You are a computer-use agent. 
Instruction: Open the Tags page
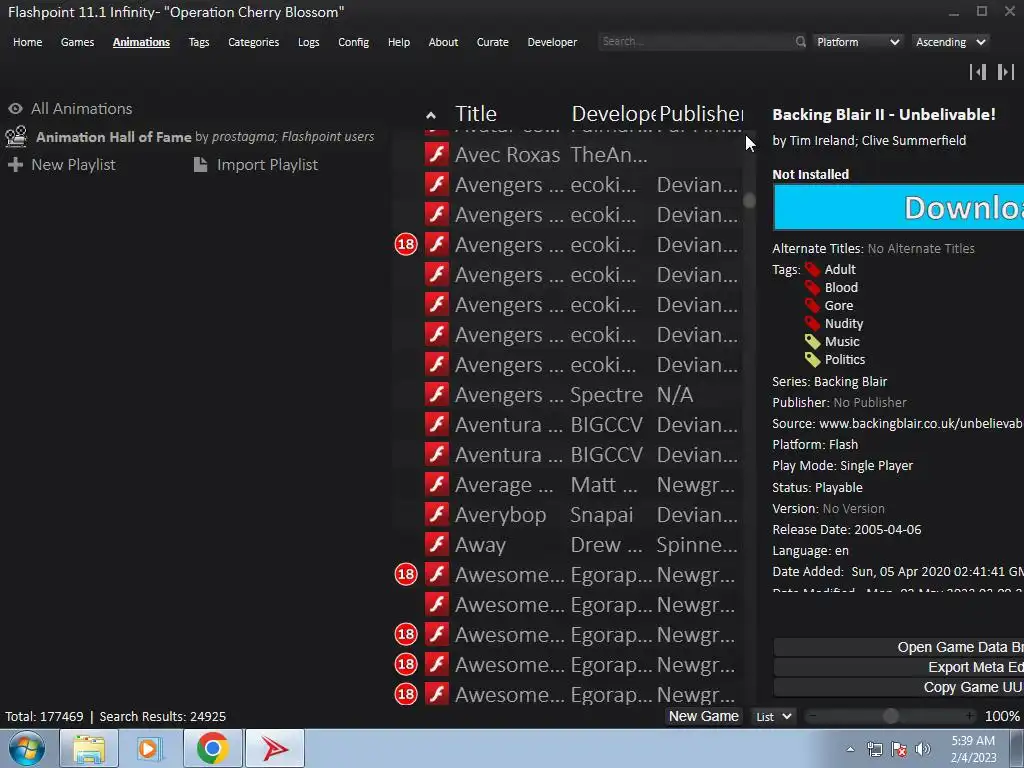coord(199,42)
